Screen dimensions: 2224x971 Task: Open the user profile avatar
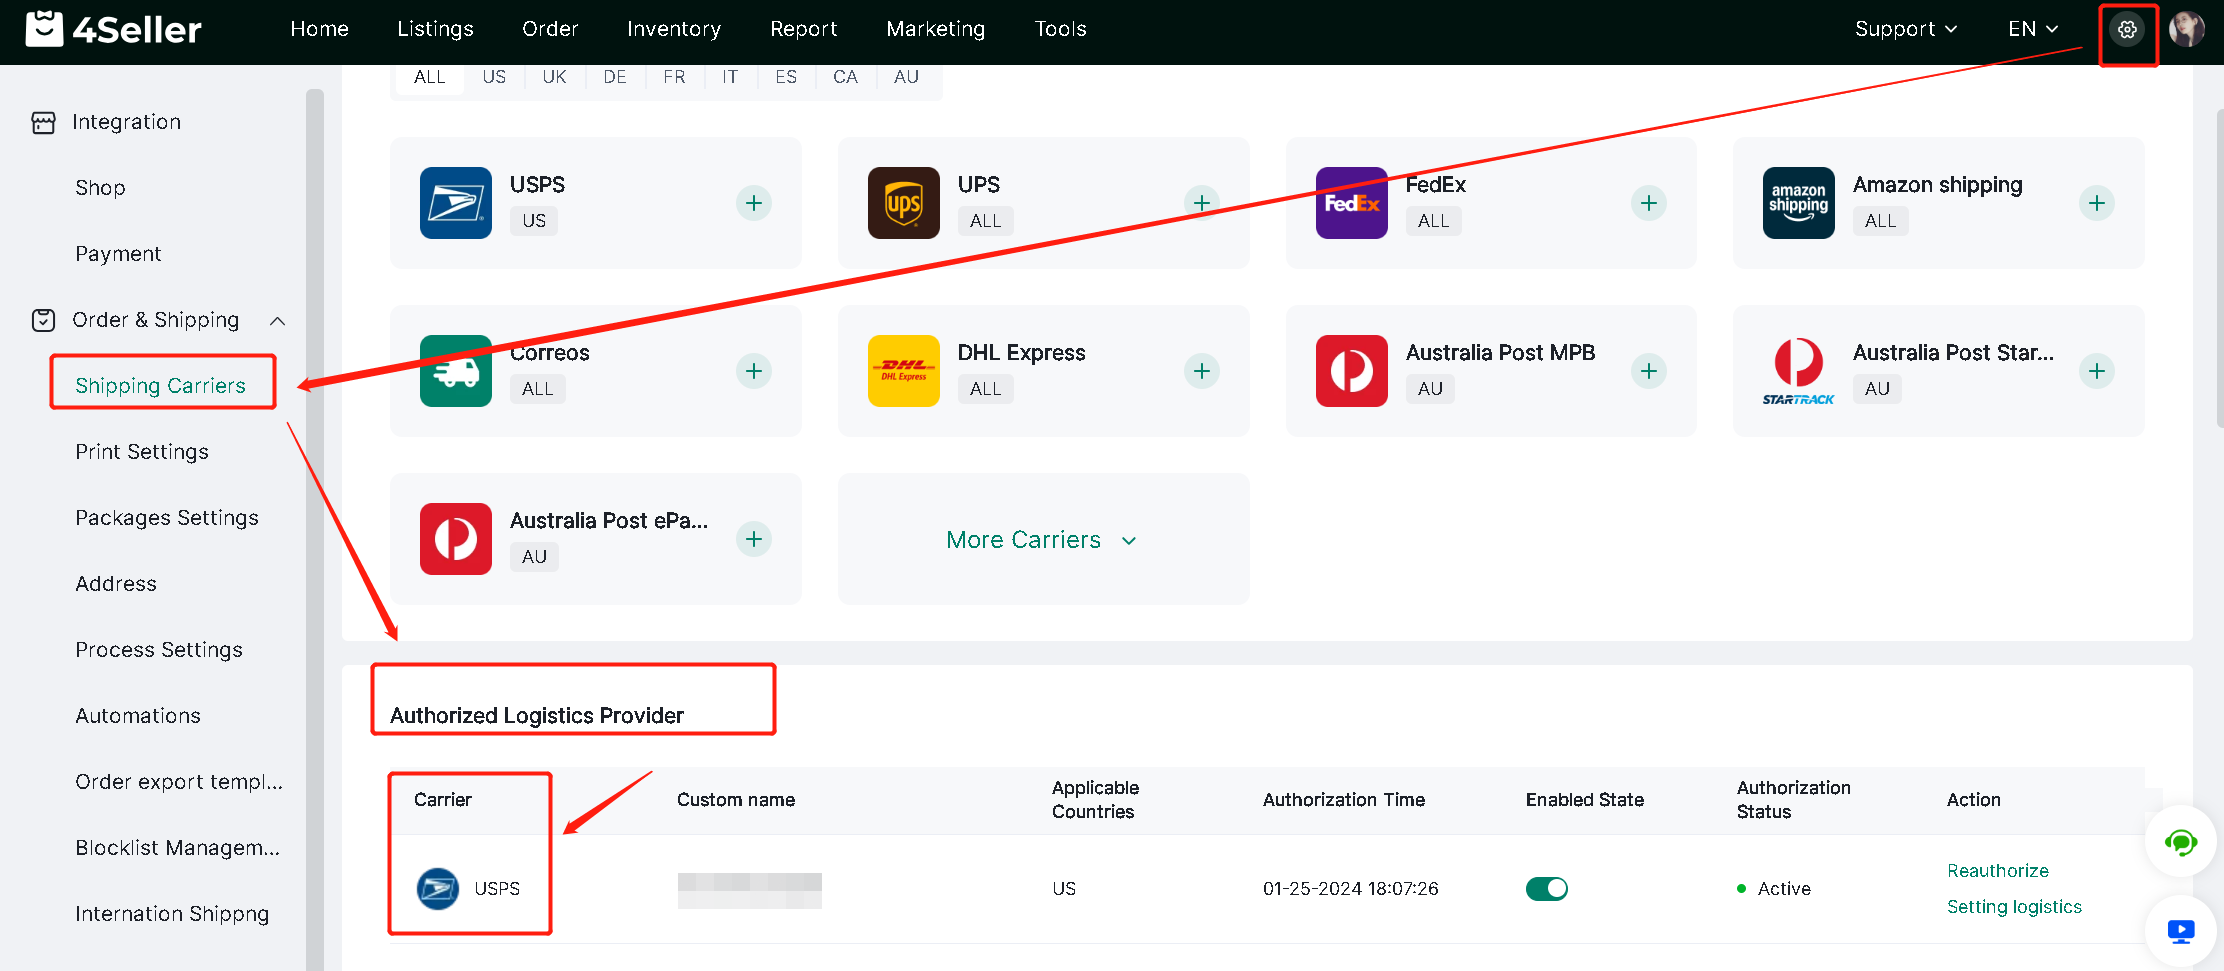tap(2186, 30)
